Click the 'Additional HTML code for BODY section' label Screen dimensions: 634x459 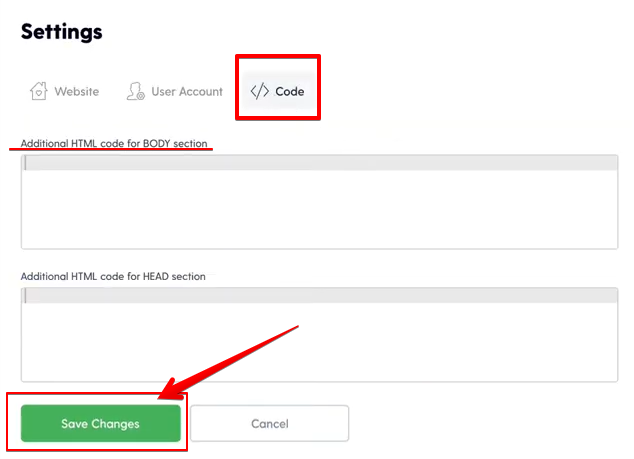click(114, 144)
